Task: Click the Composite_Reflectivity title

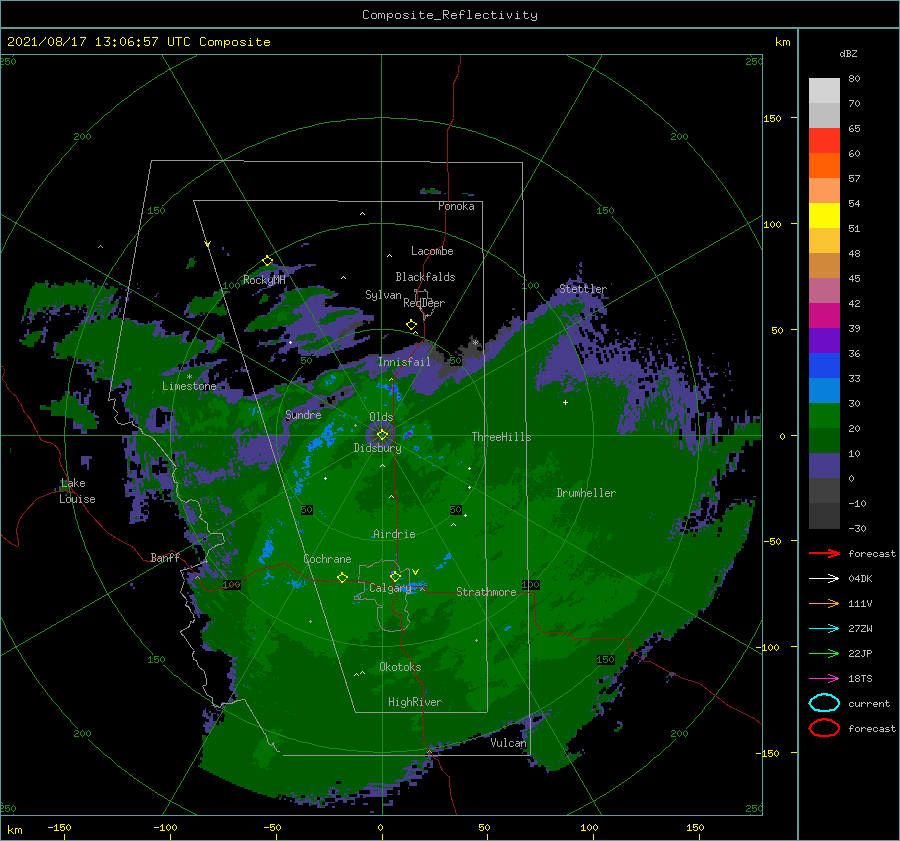Action: 450,15
